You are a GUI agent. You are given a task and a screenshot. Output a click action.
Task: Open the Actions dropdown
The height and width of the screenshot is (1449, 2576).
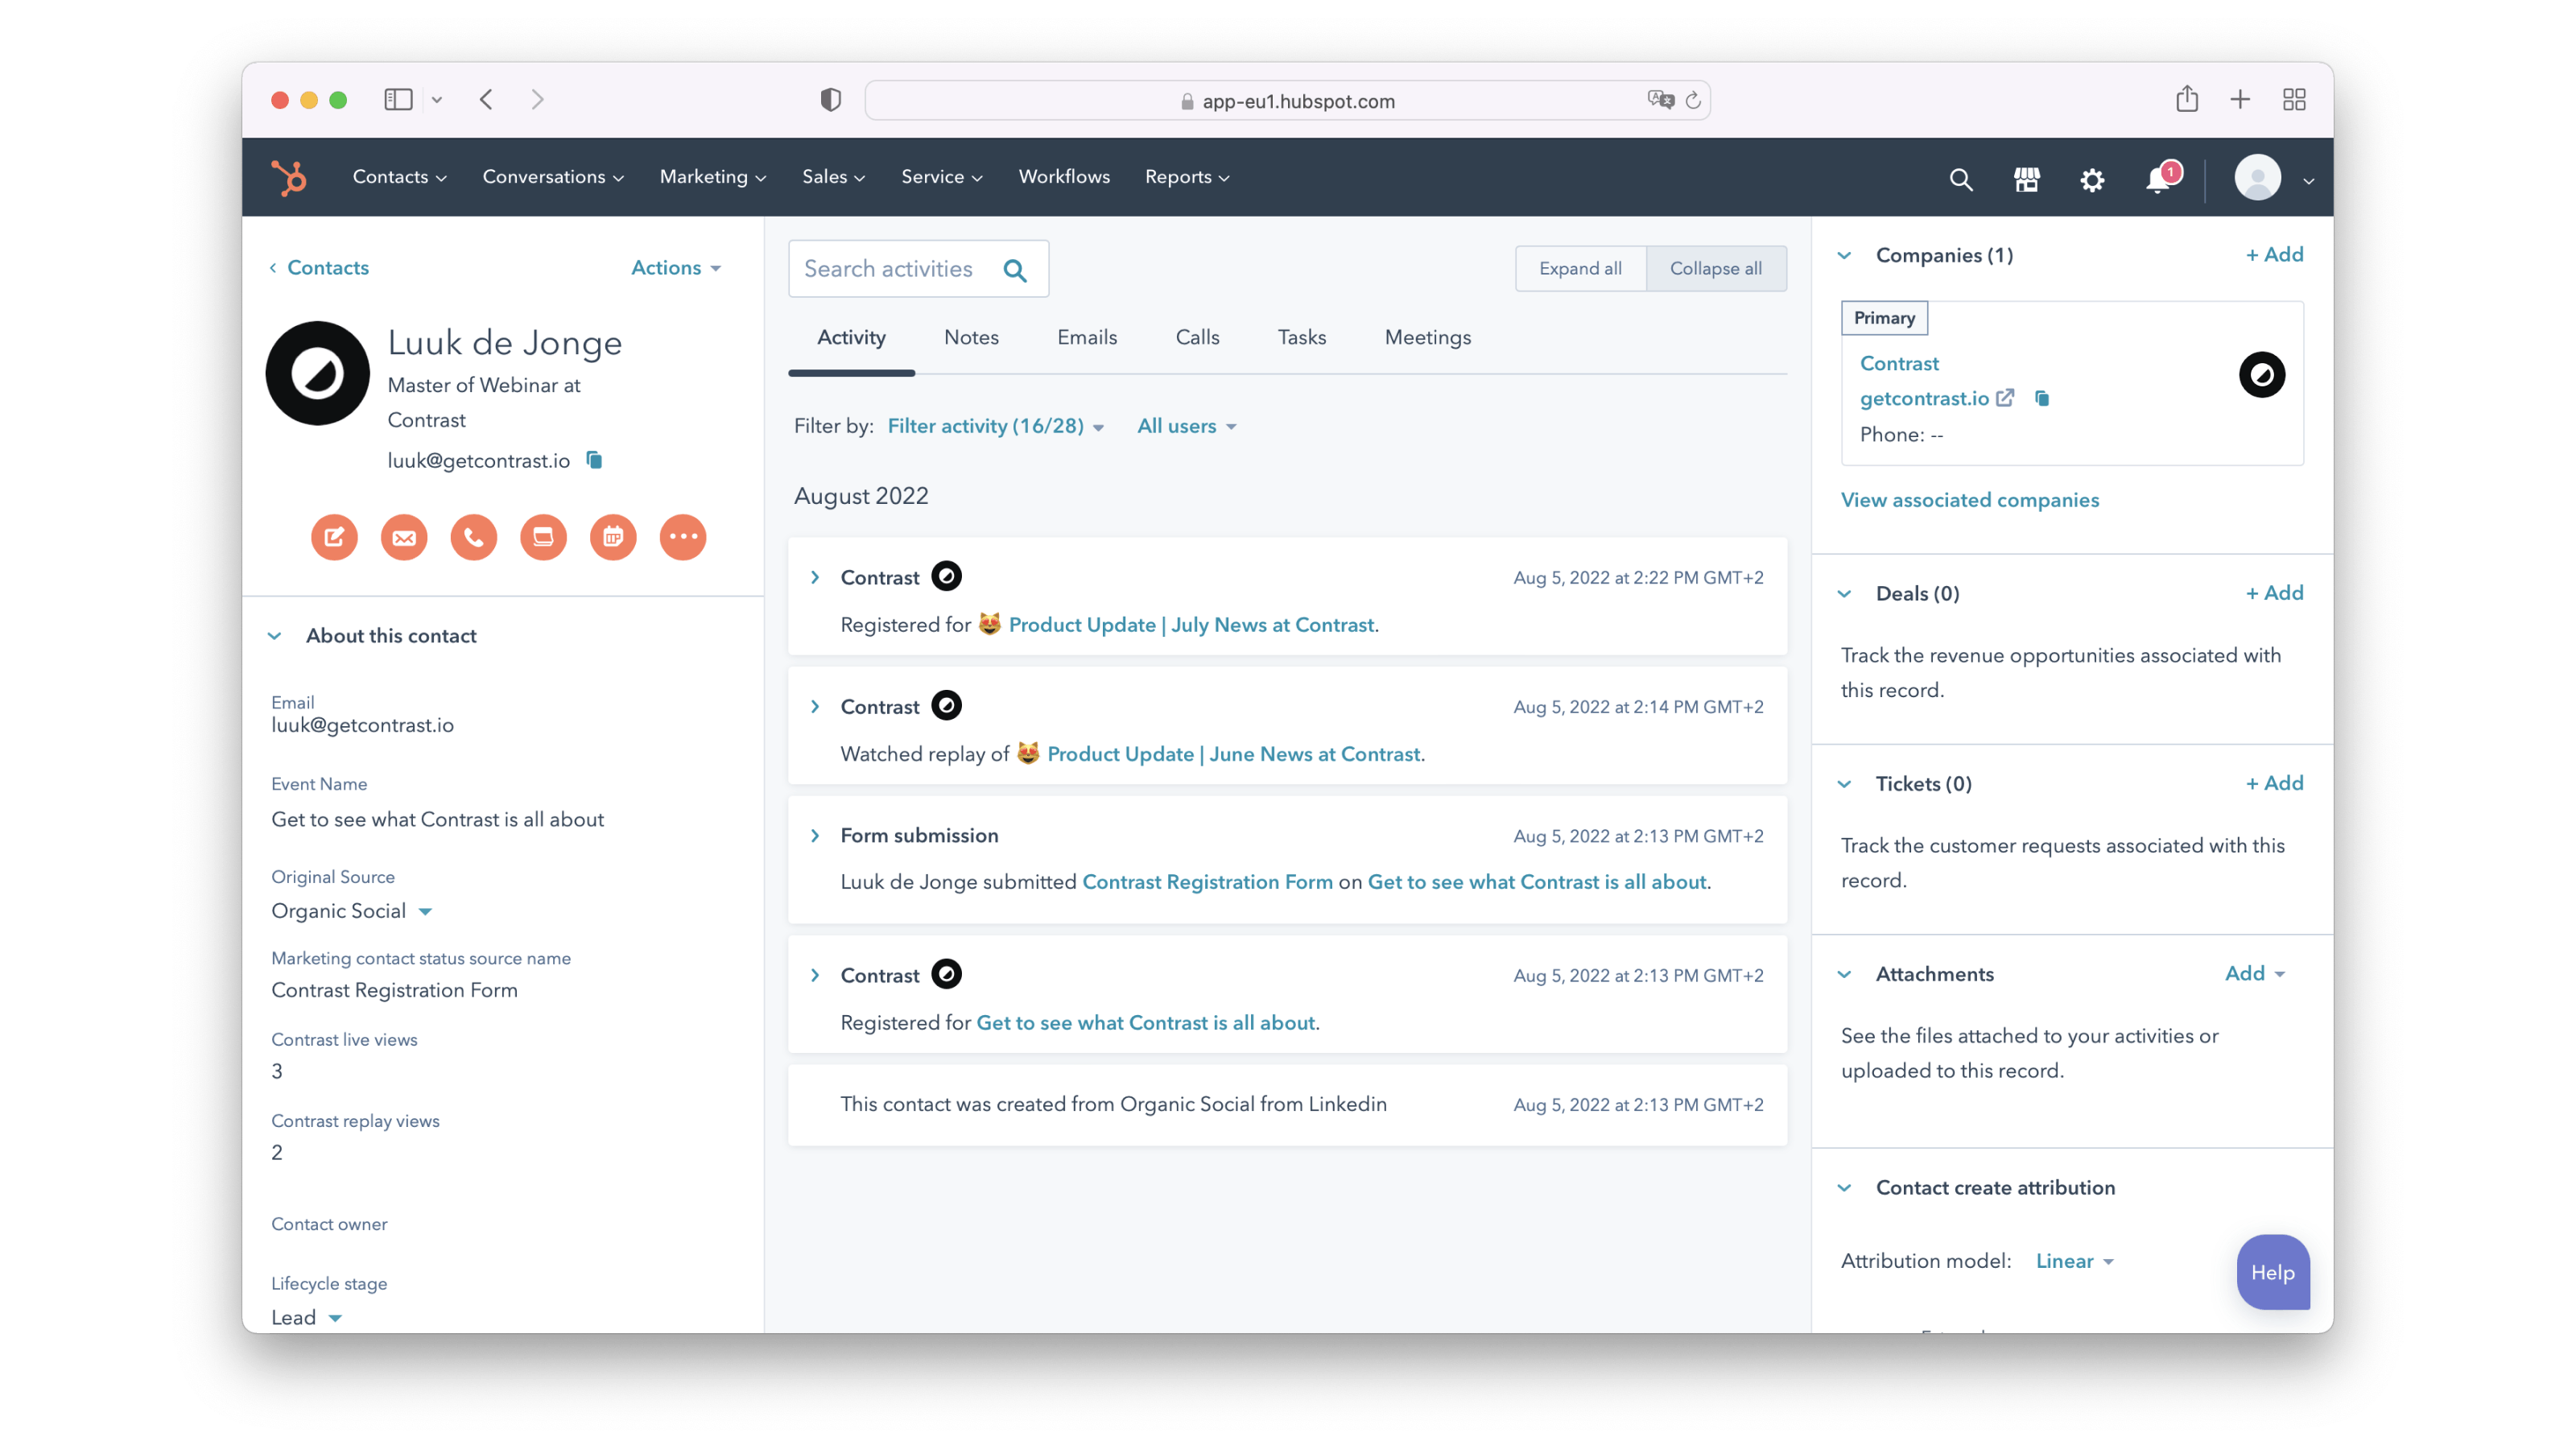[676, 268]
